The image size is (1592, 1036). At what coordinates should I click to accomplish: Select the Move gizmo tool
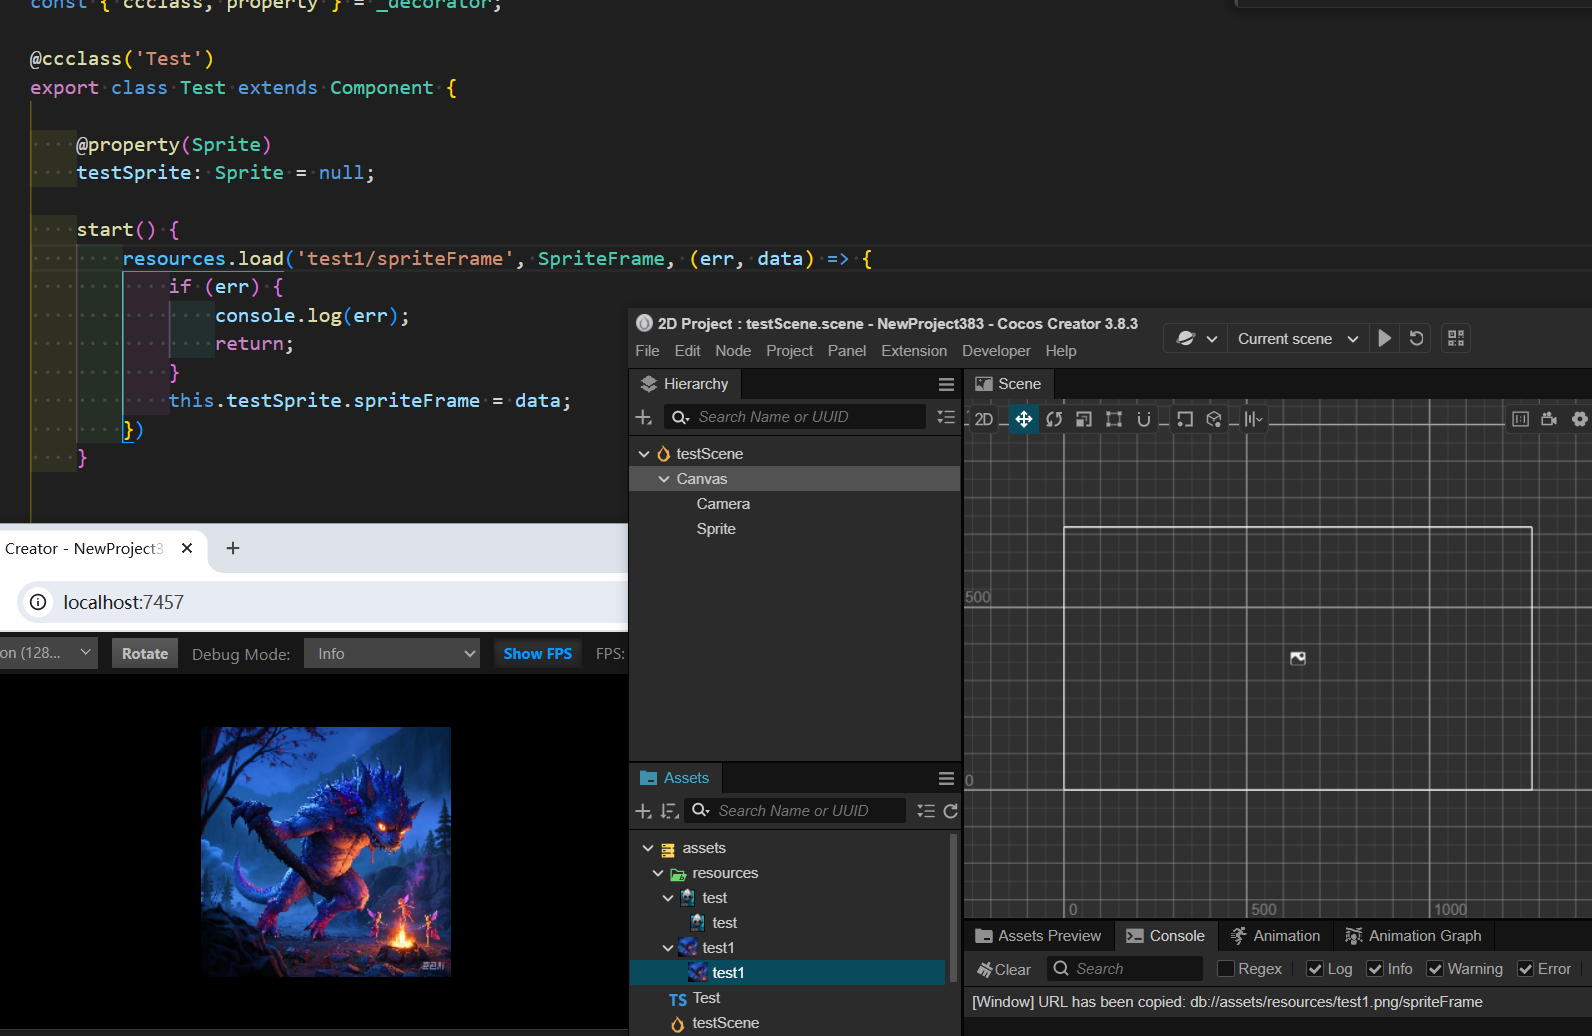click(1024, 419)
